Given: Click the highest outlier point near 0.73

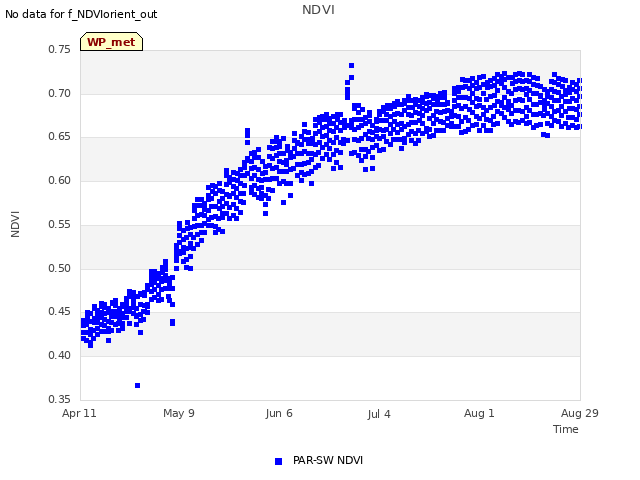Looking at the screenshot, I should [x=351, y=65].
